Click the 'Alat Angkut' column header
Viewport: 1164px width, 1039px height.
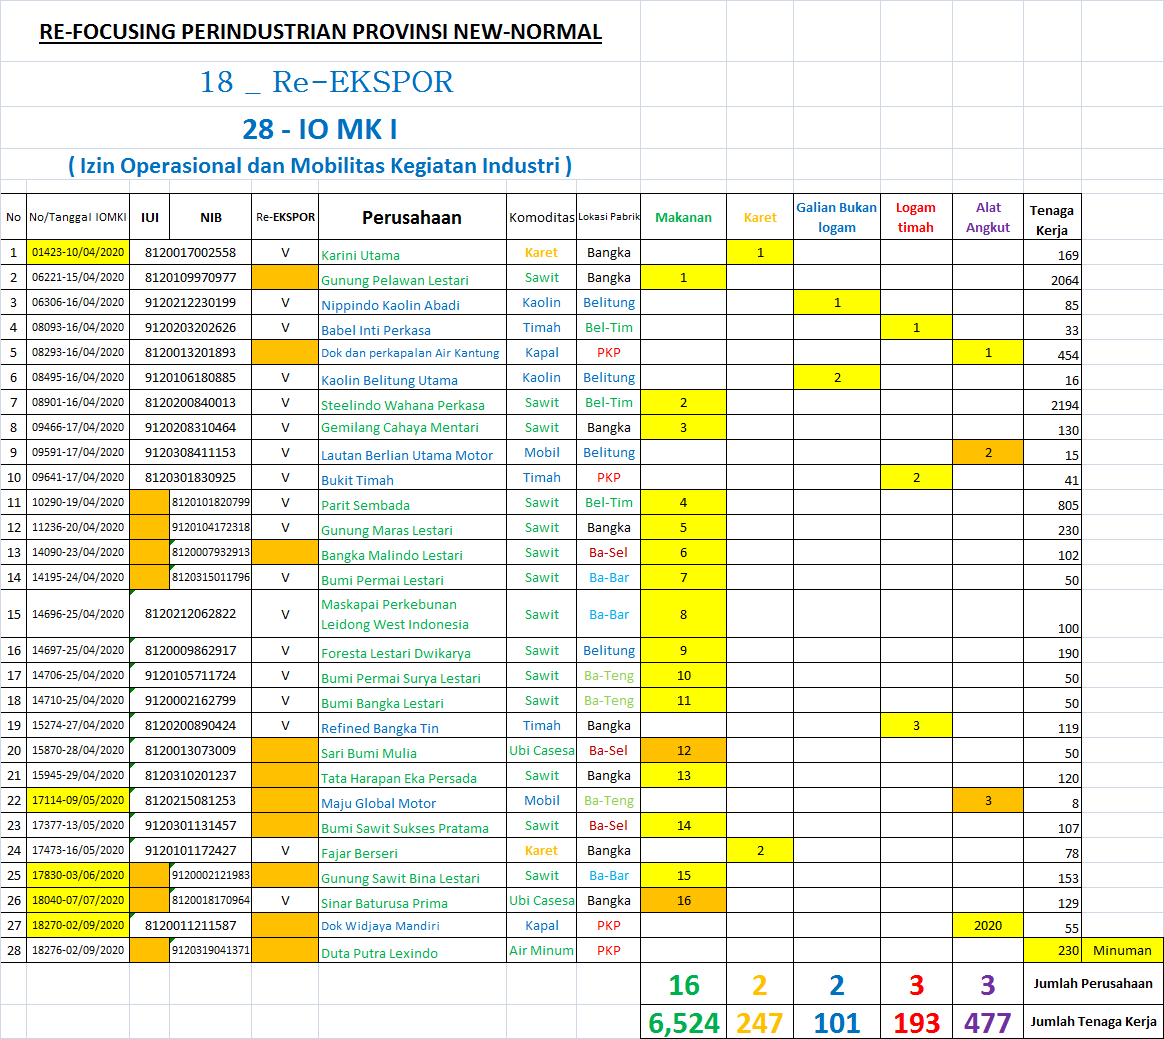[988, 217]
